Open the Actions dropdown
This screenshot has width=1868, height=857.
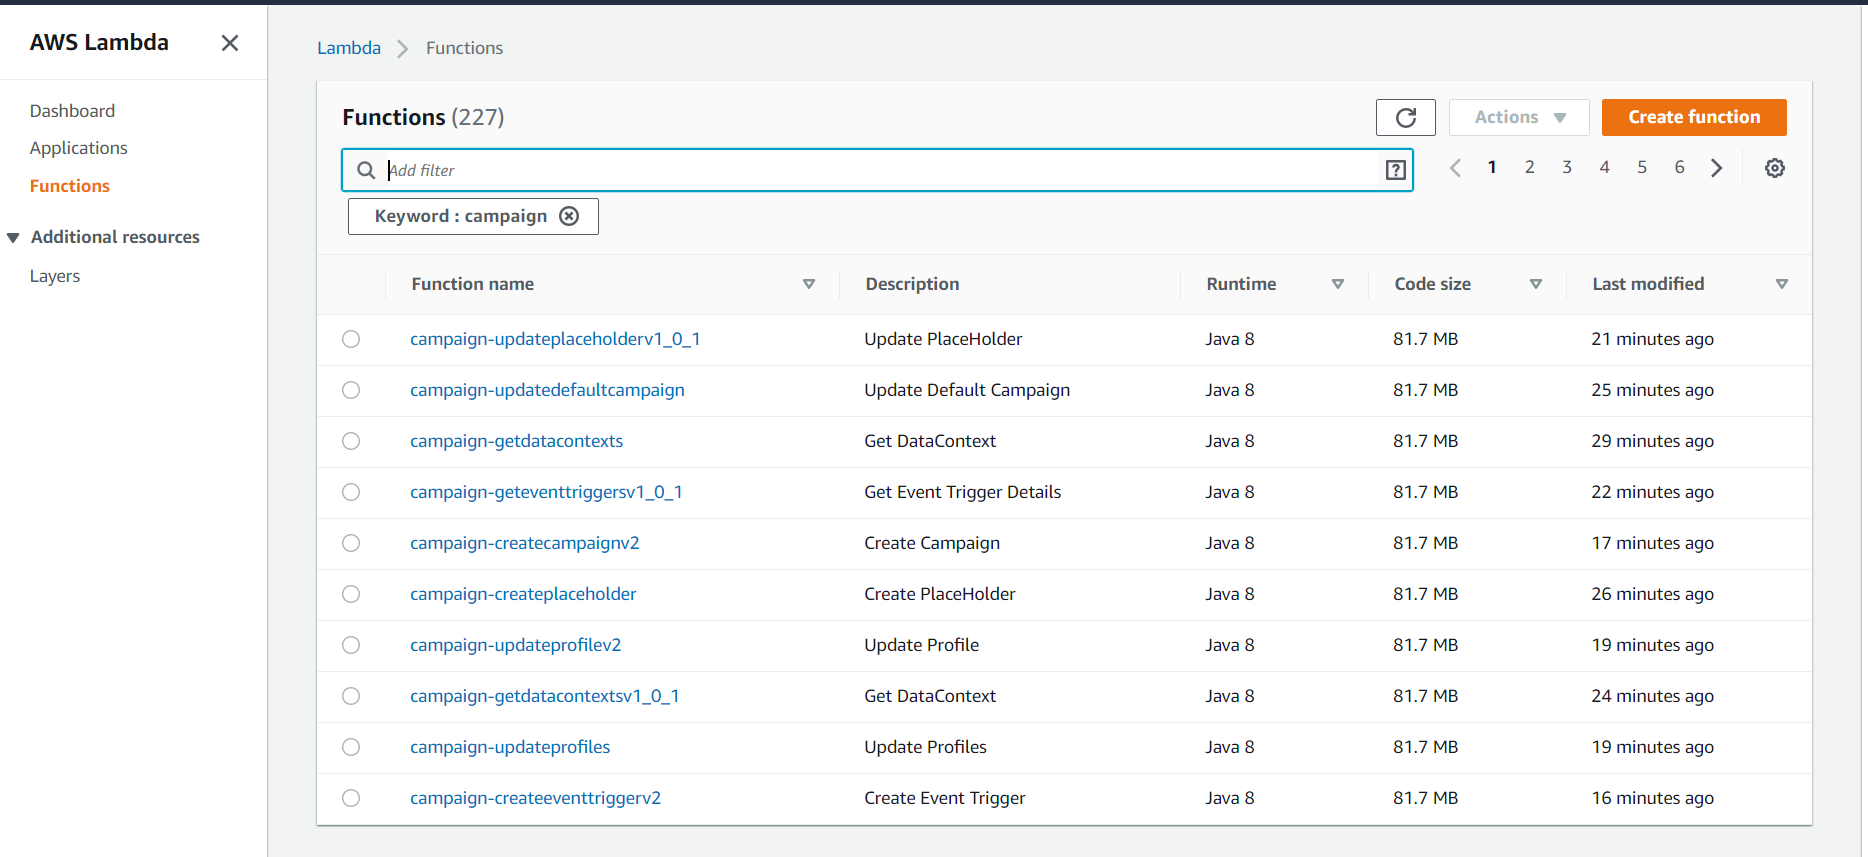coord(1518,118)
